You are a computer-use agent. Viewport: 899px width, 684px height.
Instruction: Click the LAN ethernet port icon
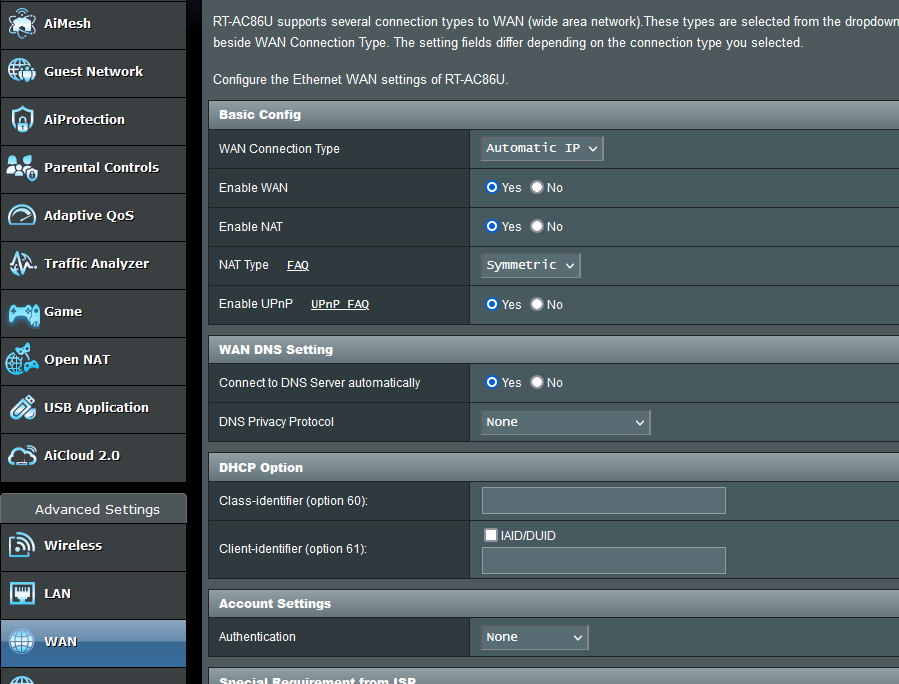(x=22, y=593)
